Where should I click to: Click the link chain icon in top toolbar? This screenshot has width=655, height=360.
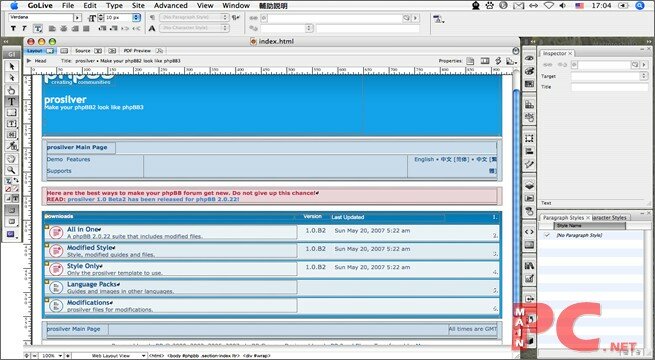253,18
